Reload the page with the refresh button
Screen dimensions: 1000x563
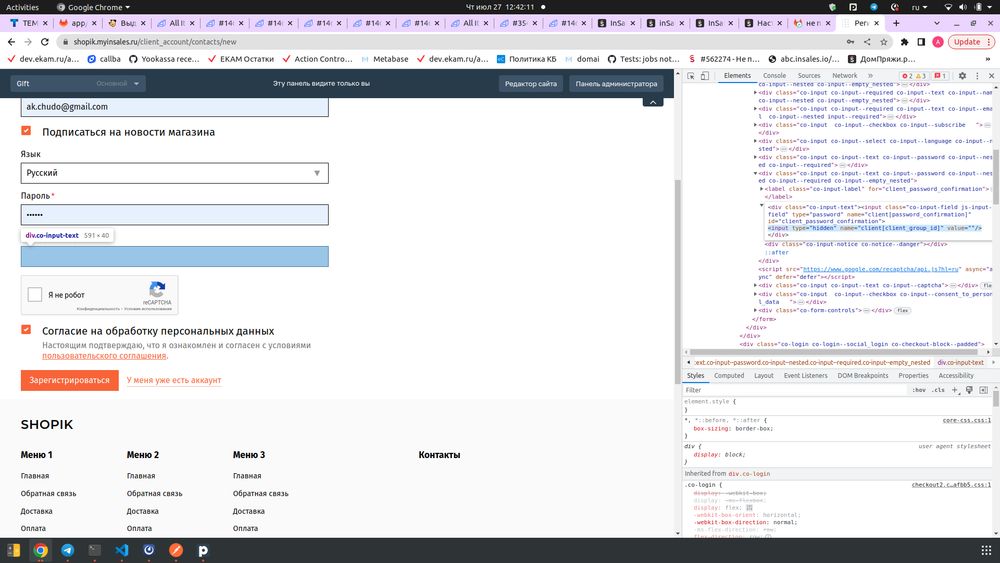(44, 42)
